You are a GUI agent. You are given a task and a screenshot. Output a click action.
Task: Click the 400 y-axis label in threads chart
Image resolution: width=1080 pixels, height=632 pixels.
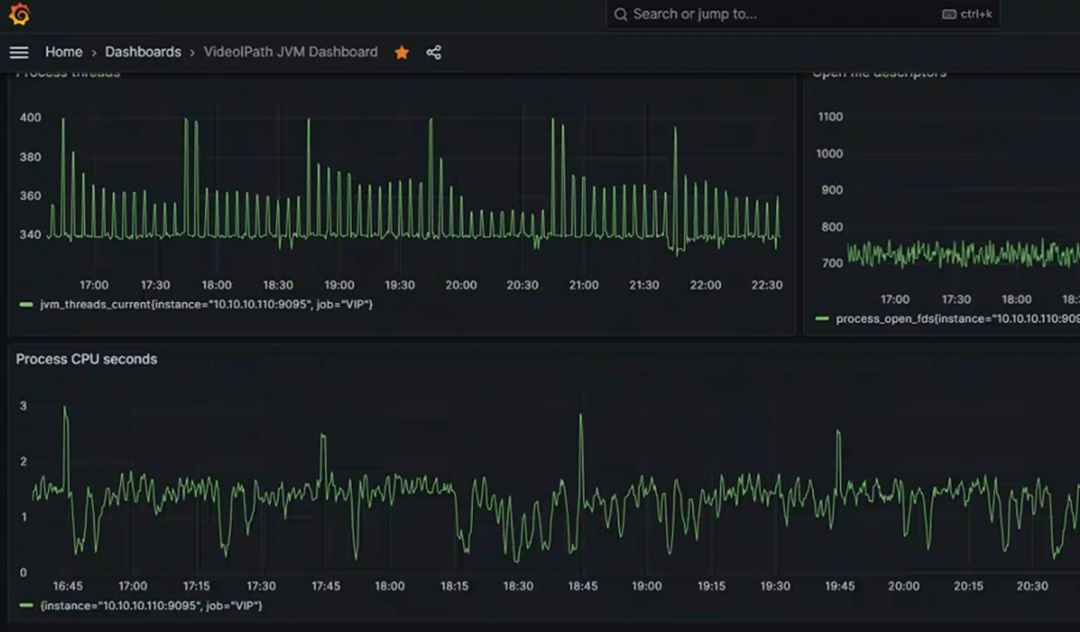click(30, 118)
